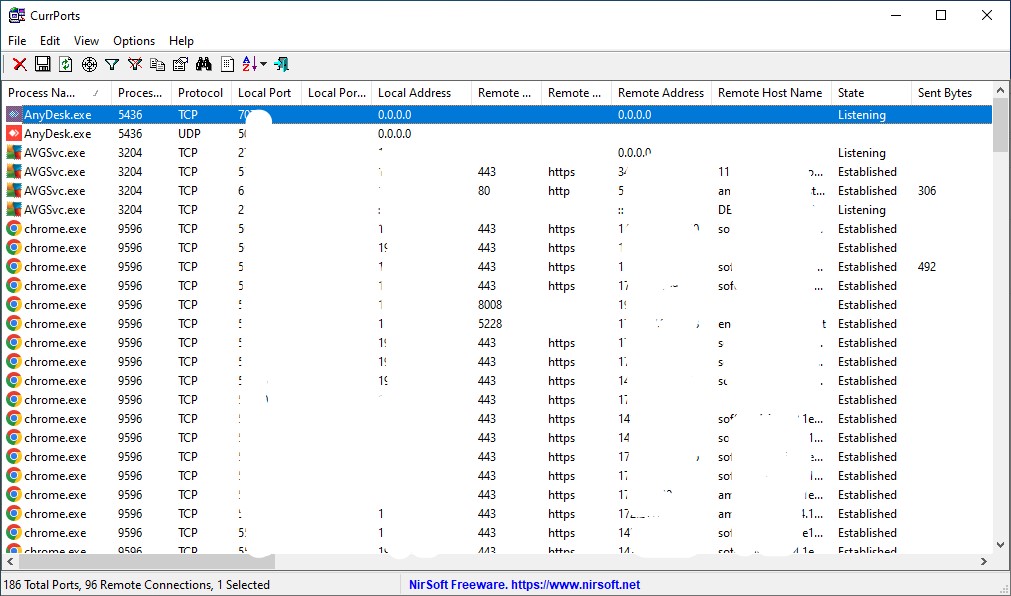Open the Edit menu

tap(50, 41)
